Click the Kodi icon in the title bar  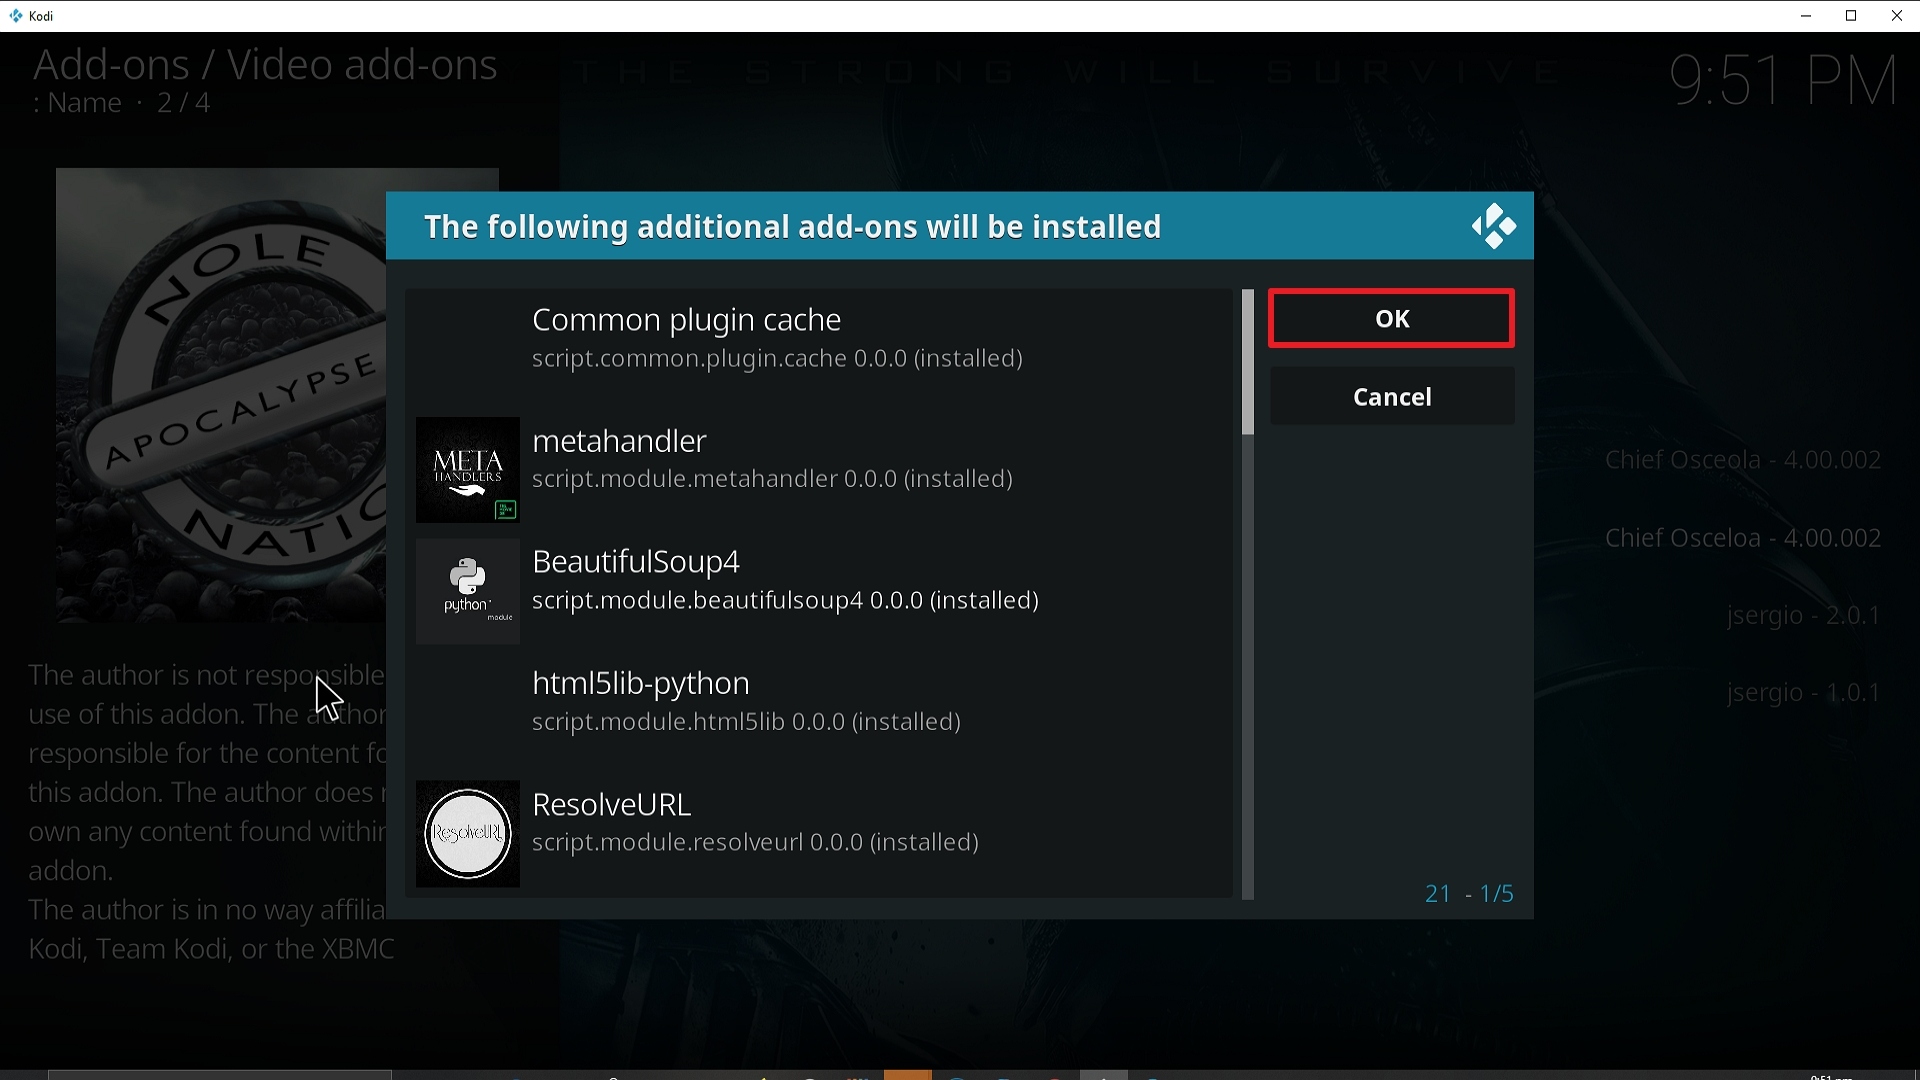(x=16, y=16)
